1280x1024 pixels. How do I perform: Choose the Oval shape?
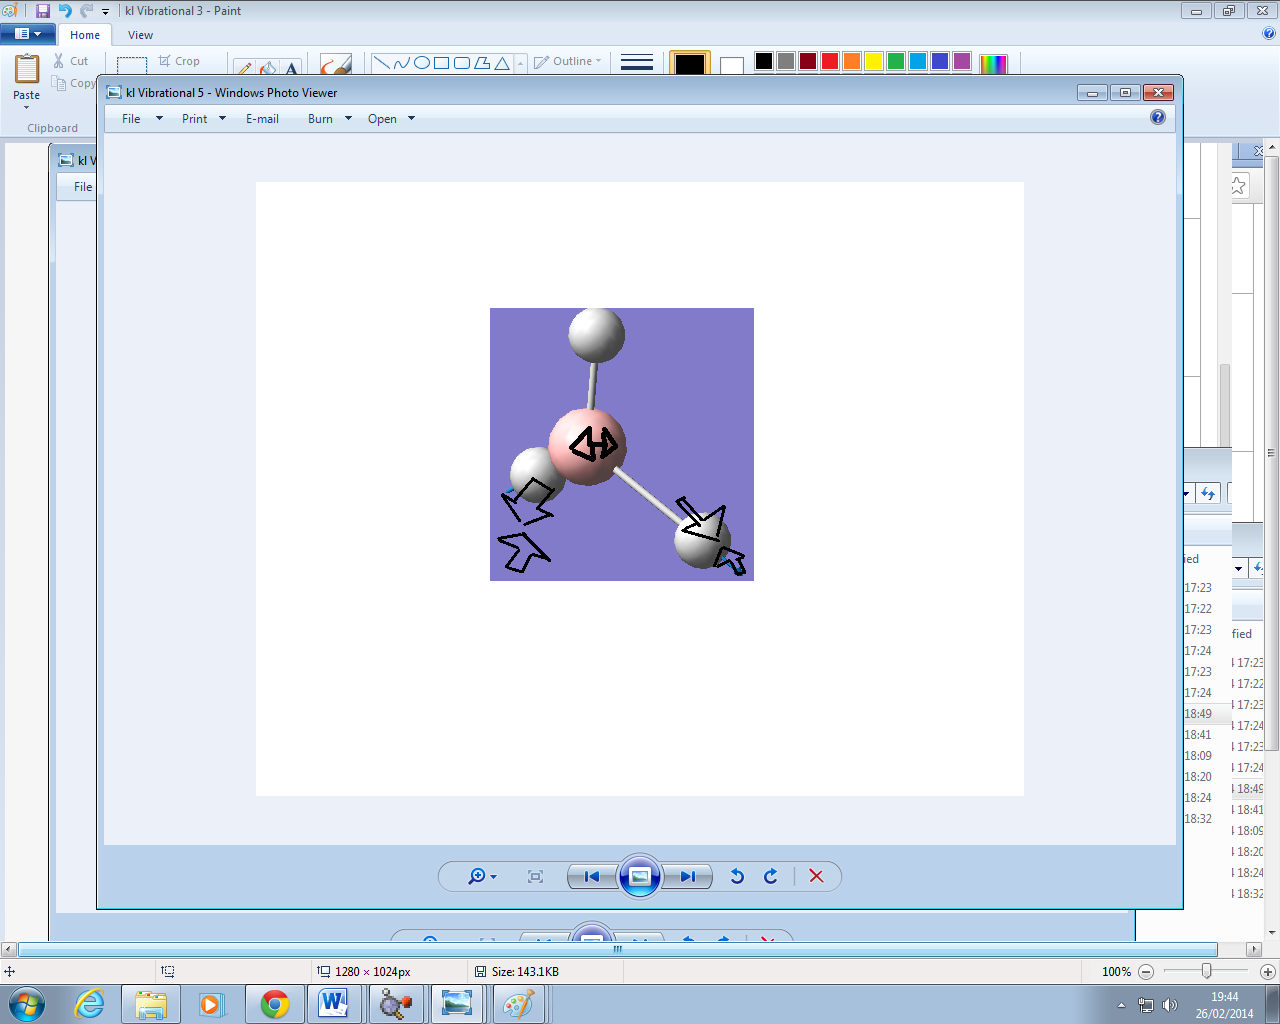(421, 63)
